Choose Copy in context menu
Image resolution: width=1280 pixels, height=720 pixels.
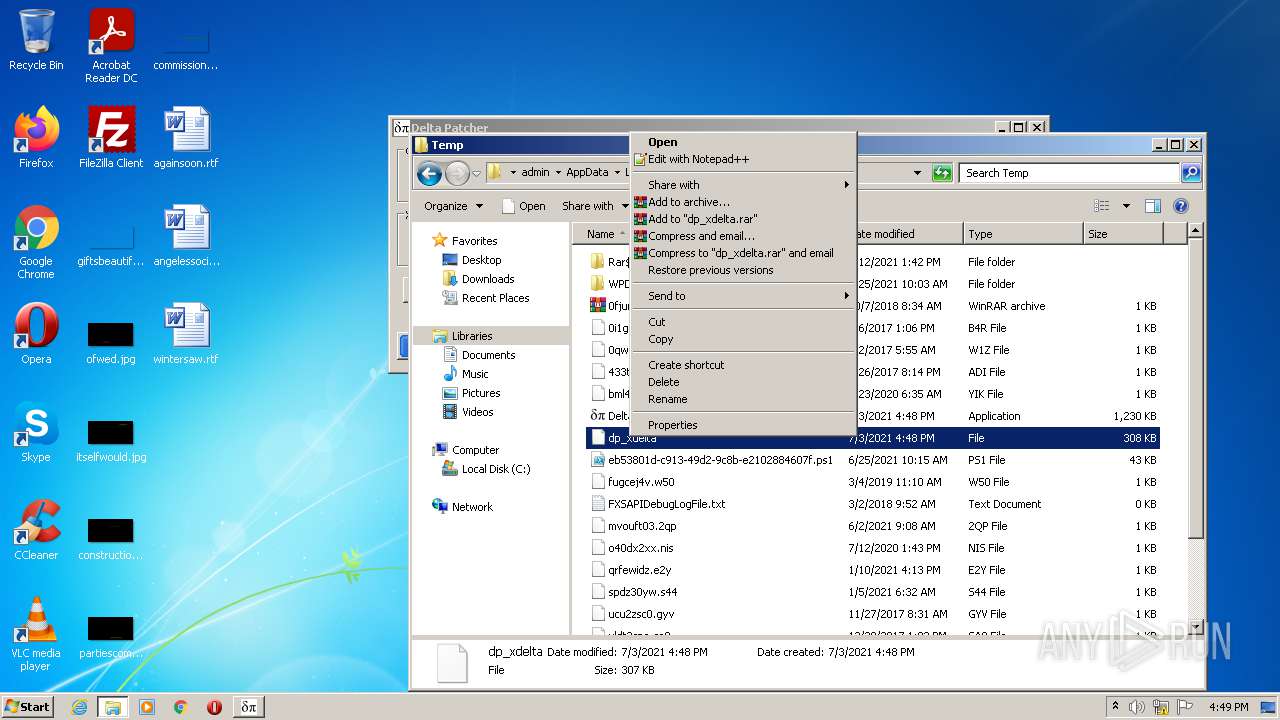(742, 339)
